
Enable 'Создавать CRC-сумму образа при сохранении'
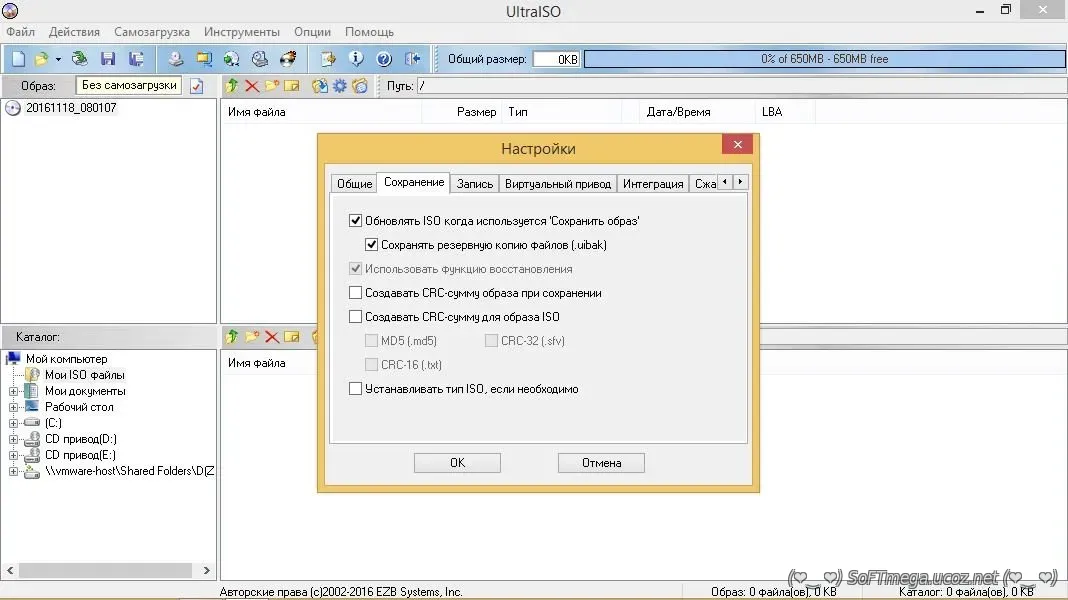355,293
